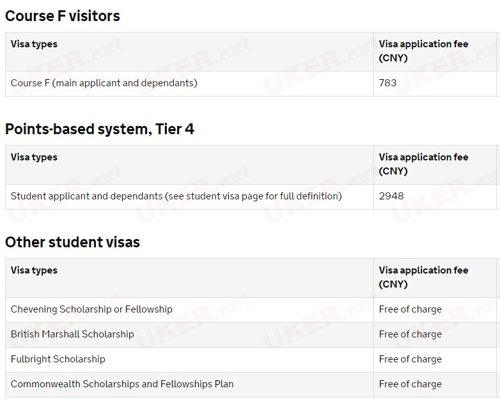Click the 2948 fee value
Screen dimensions: 500x402
(x=391, y=196)
